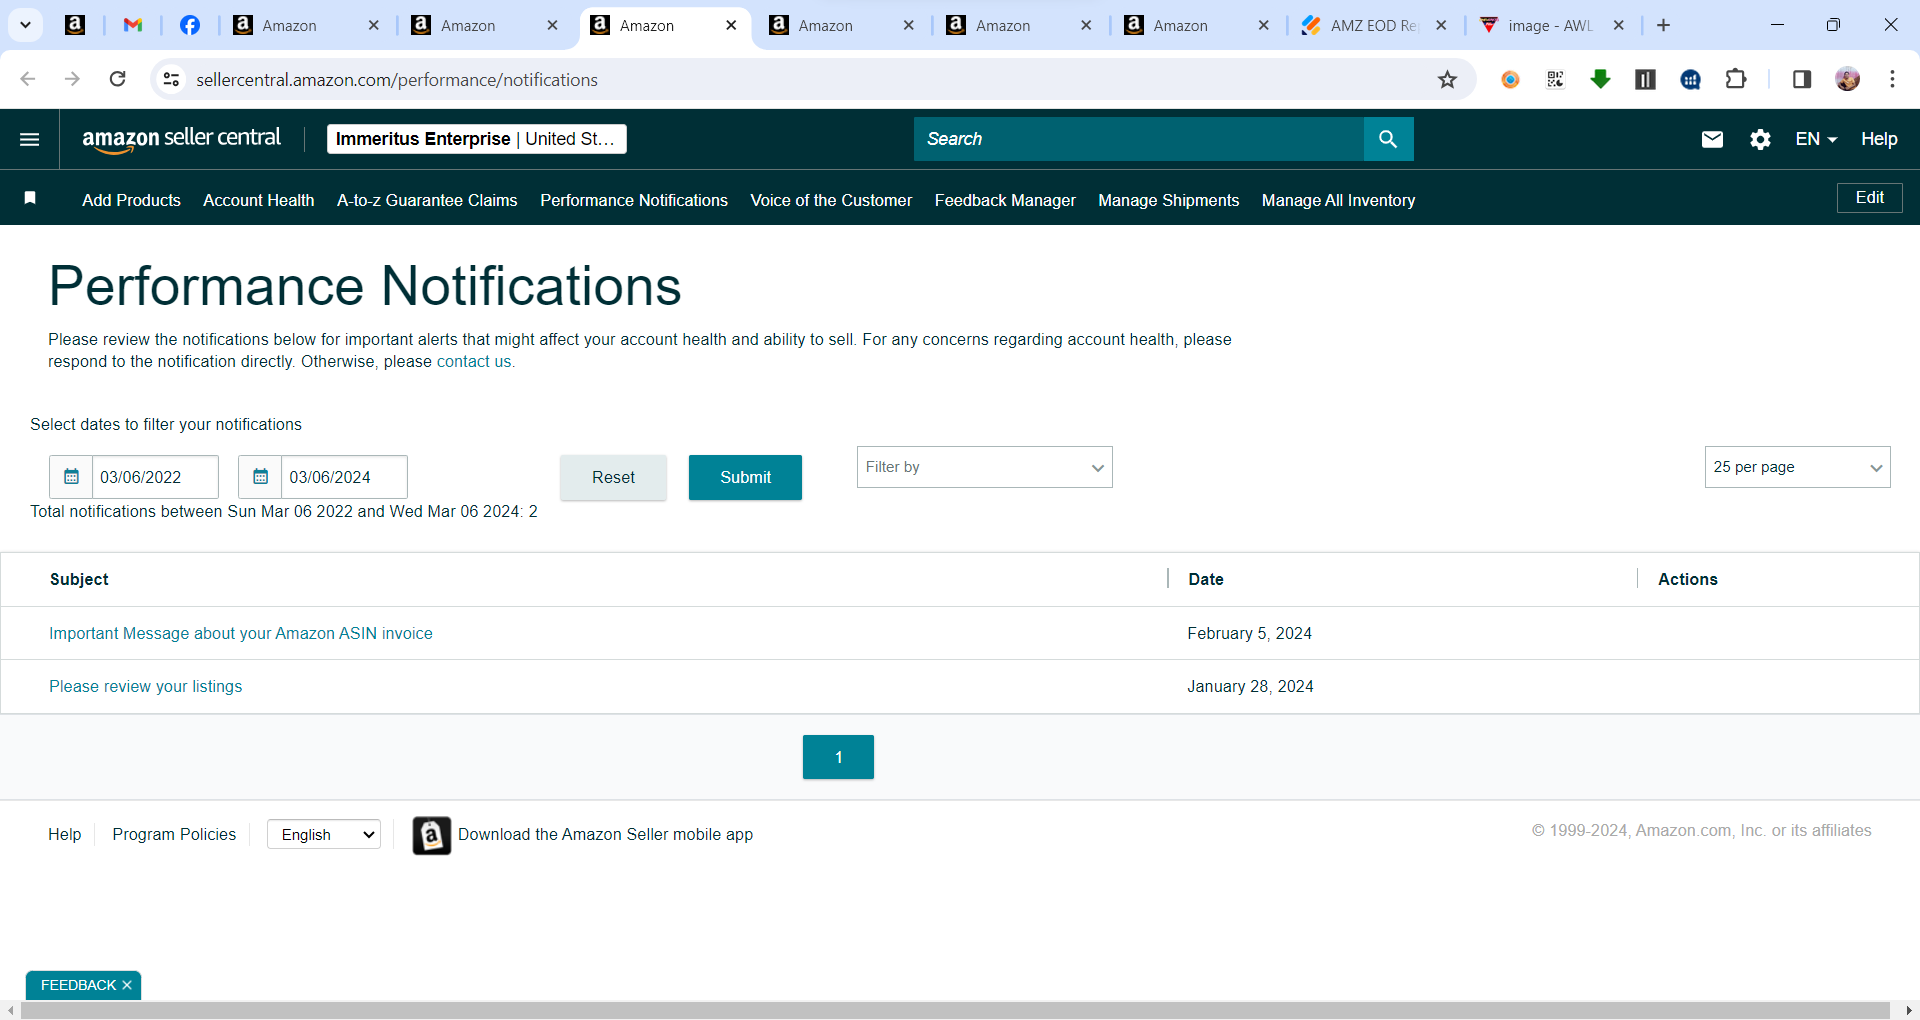Expand the 25 per page dropdown

(x=1797, y=467)
